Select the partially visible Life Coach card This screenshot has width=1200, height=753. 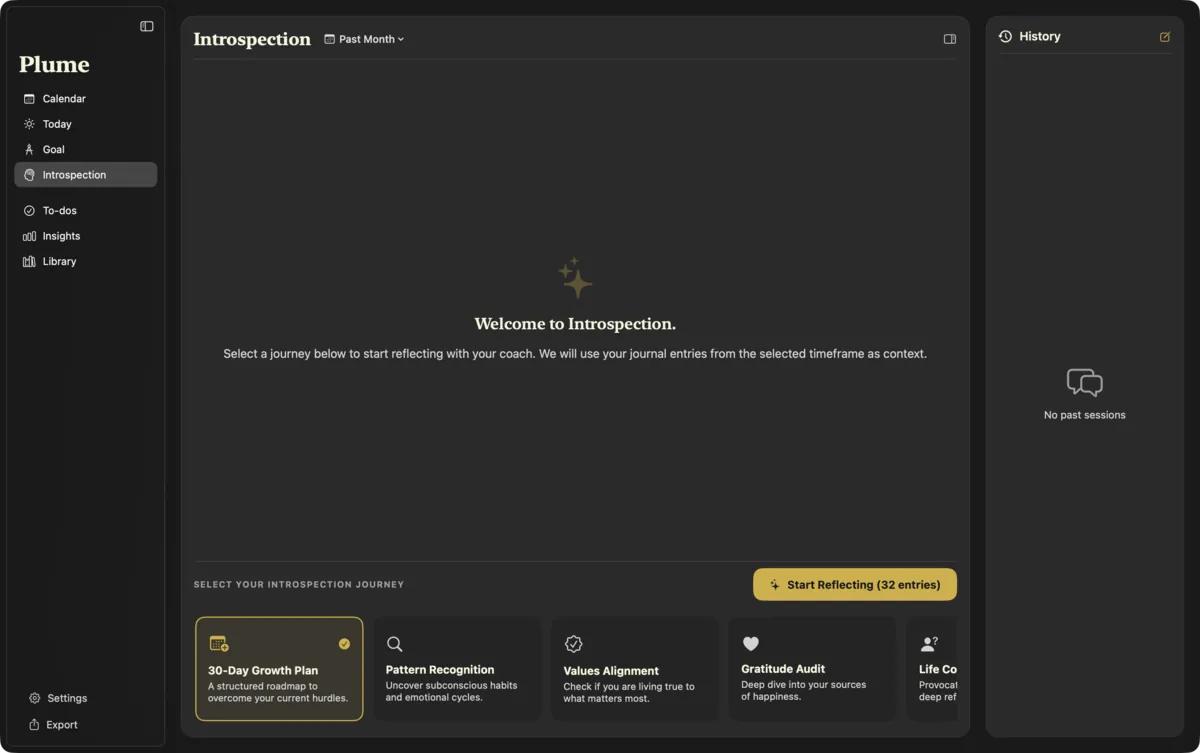[932, 669]
